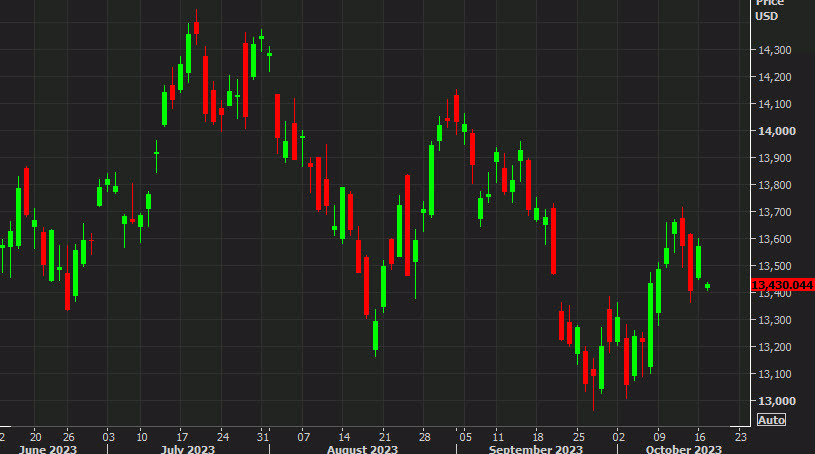Click date tick 21 on time axis

(x=384, y=437)
